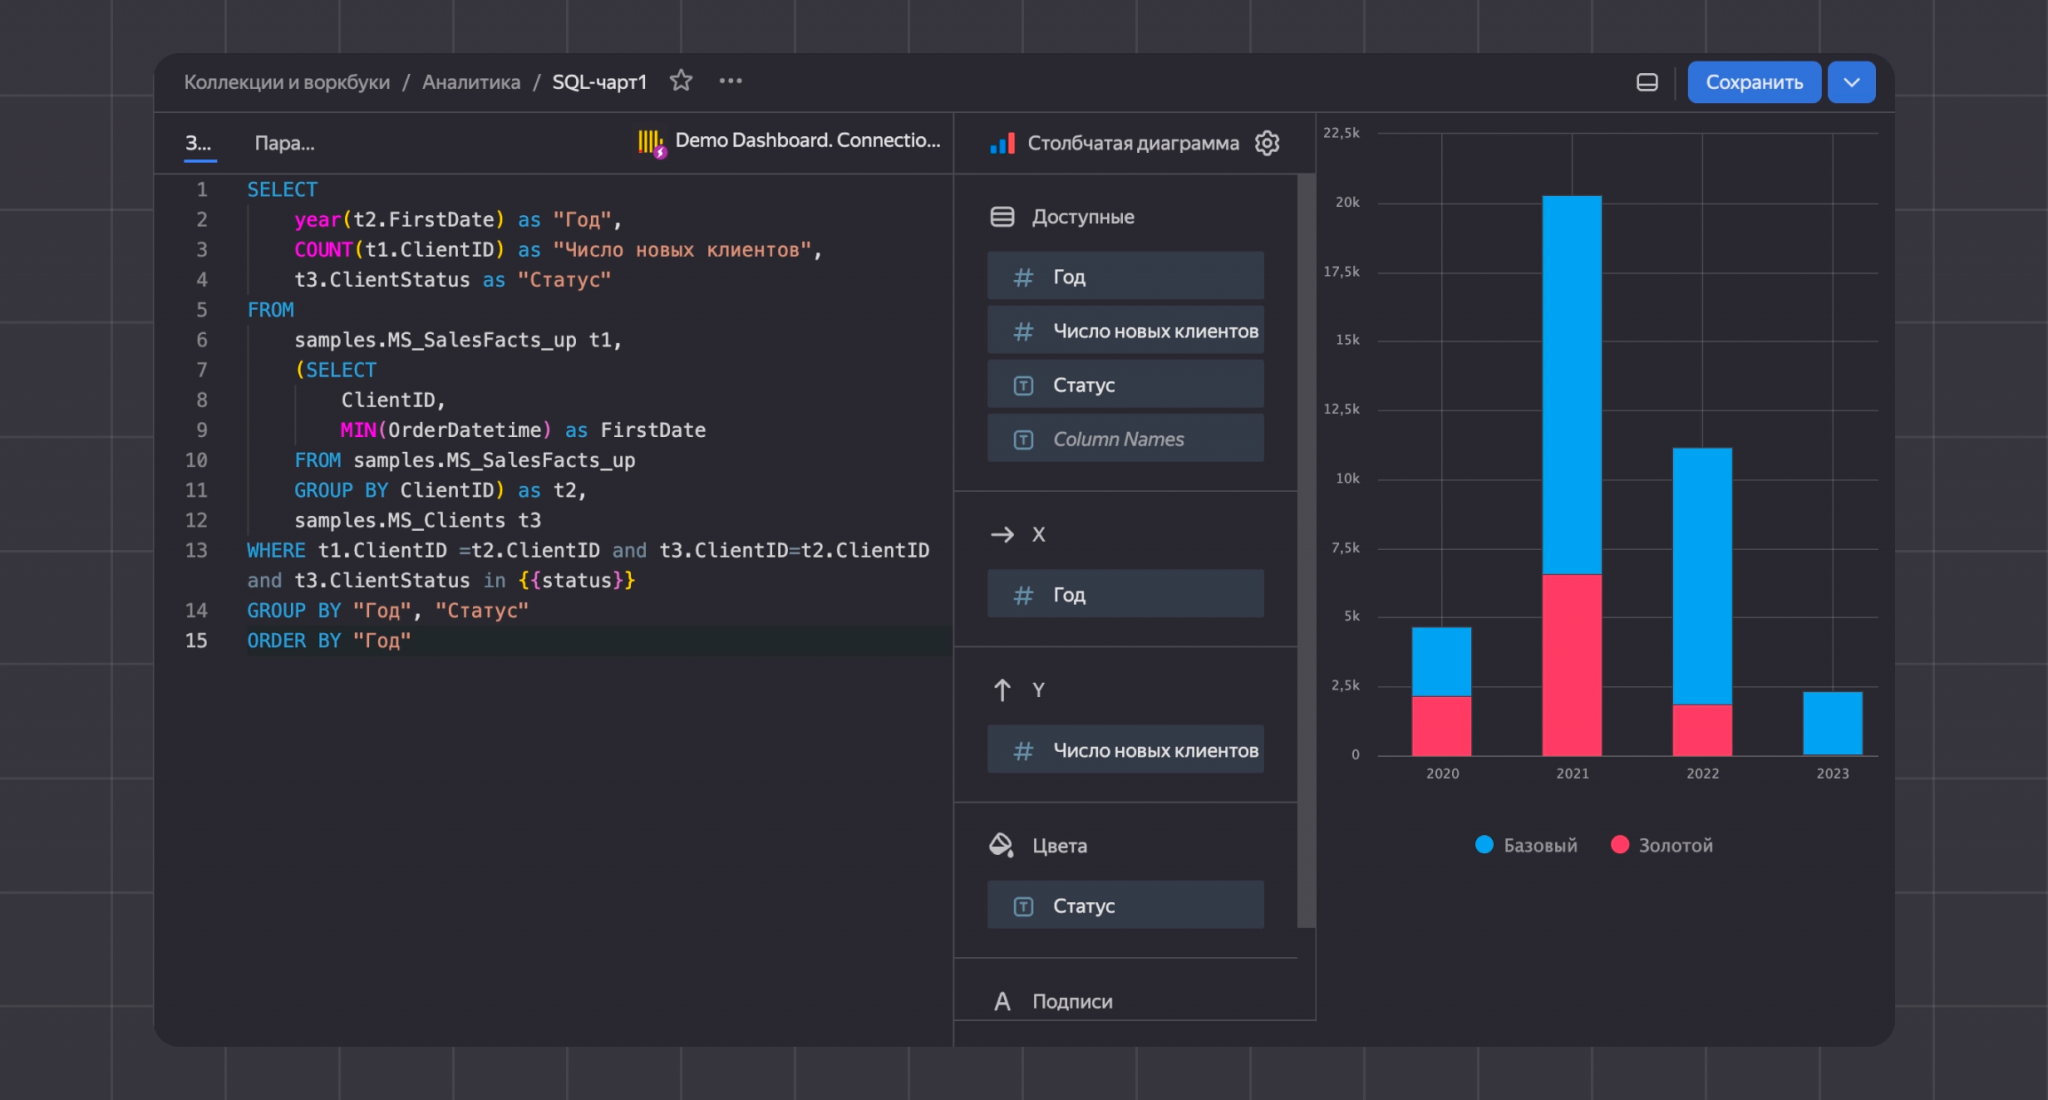Image resolution: width=2048 pixels, height=1100 pixels.
Task: Click the Цвета paint bucket icon
Action: coord(1001,845)
